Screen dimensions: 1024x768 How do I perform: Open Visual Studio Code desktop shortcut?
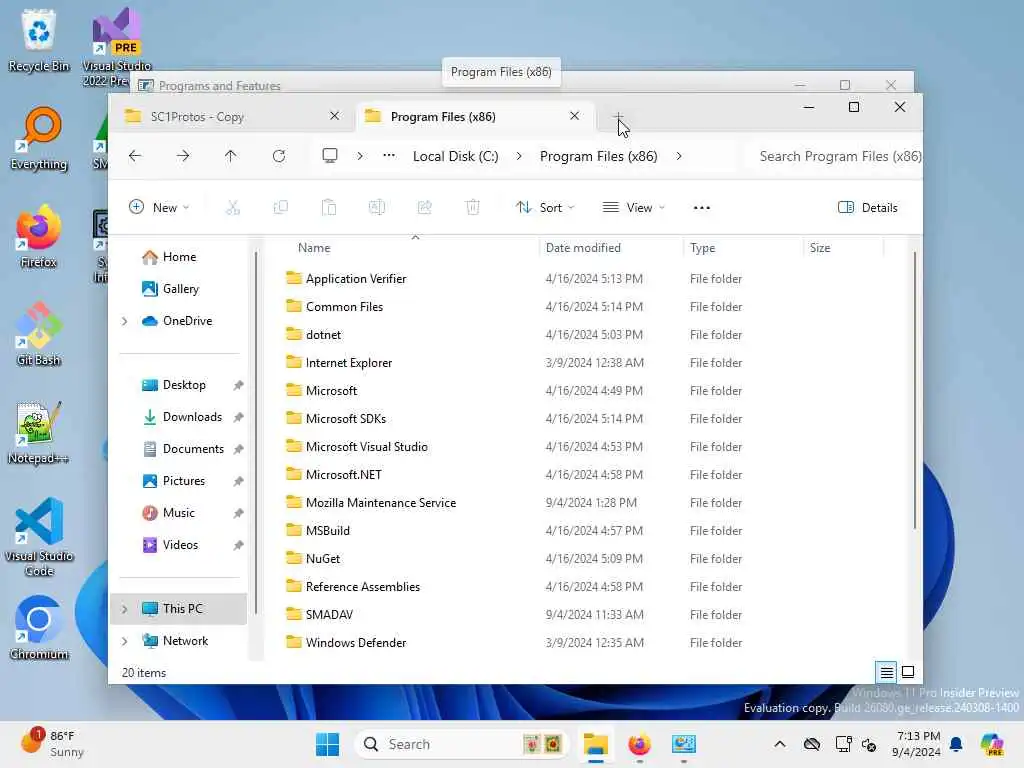tap(39, 537)
